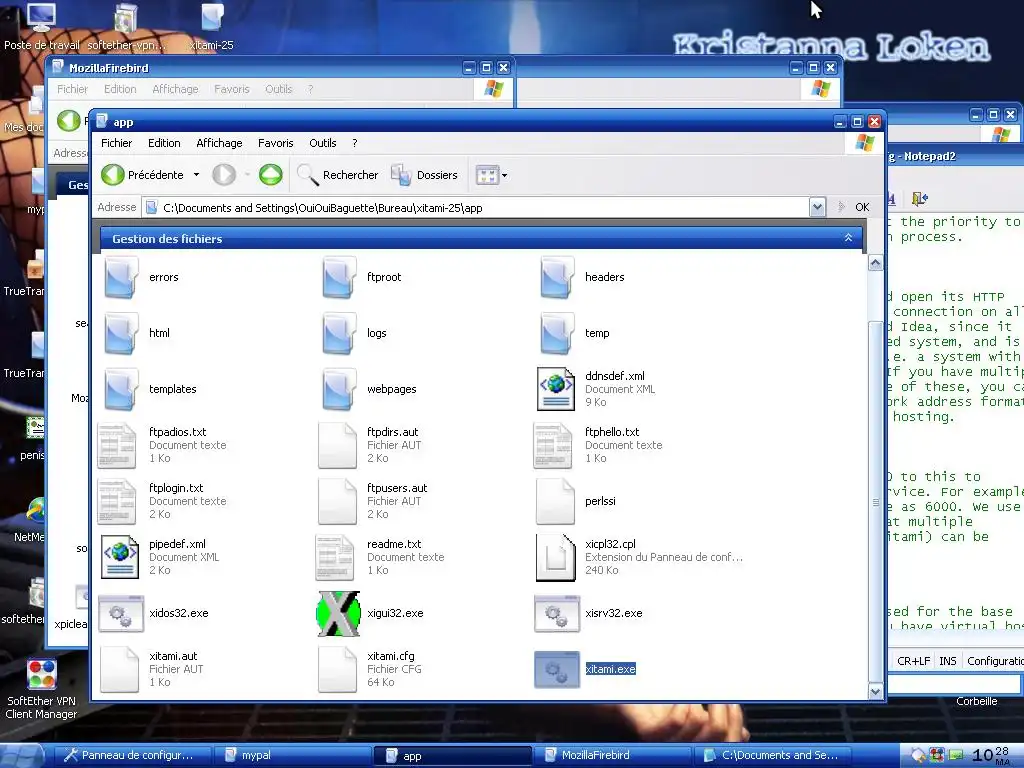This screenshot has width=1024, height=768.
Task: Open Rechercher search pane
Action: tap(338, 174)
